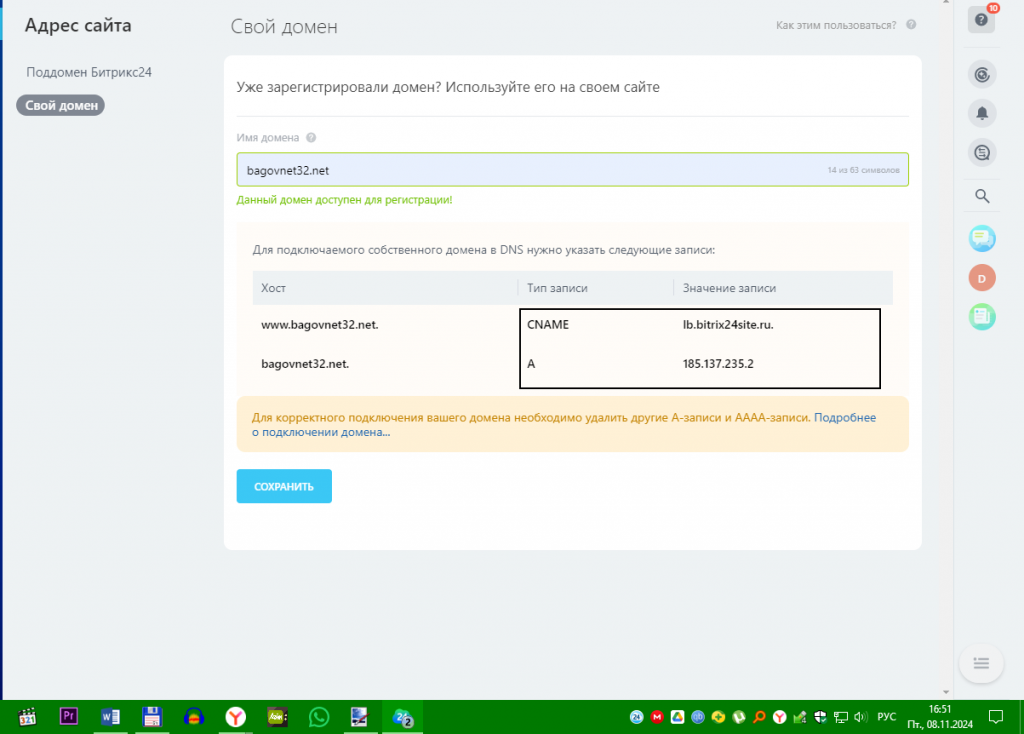Click the search magnifier in right sidebar

(x=982, y=196)
